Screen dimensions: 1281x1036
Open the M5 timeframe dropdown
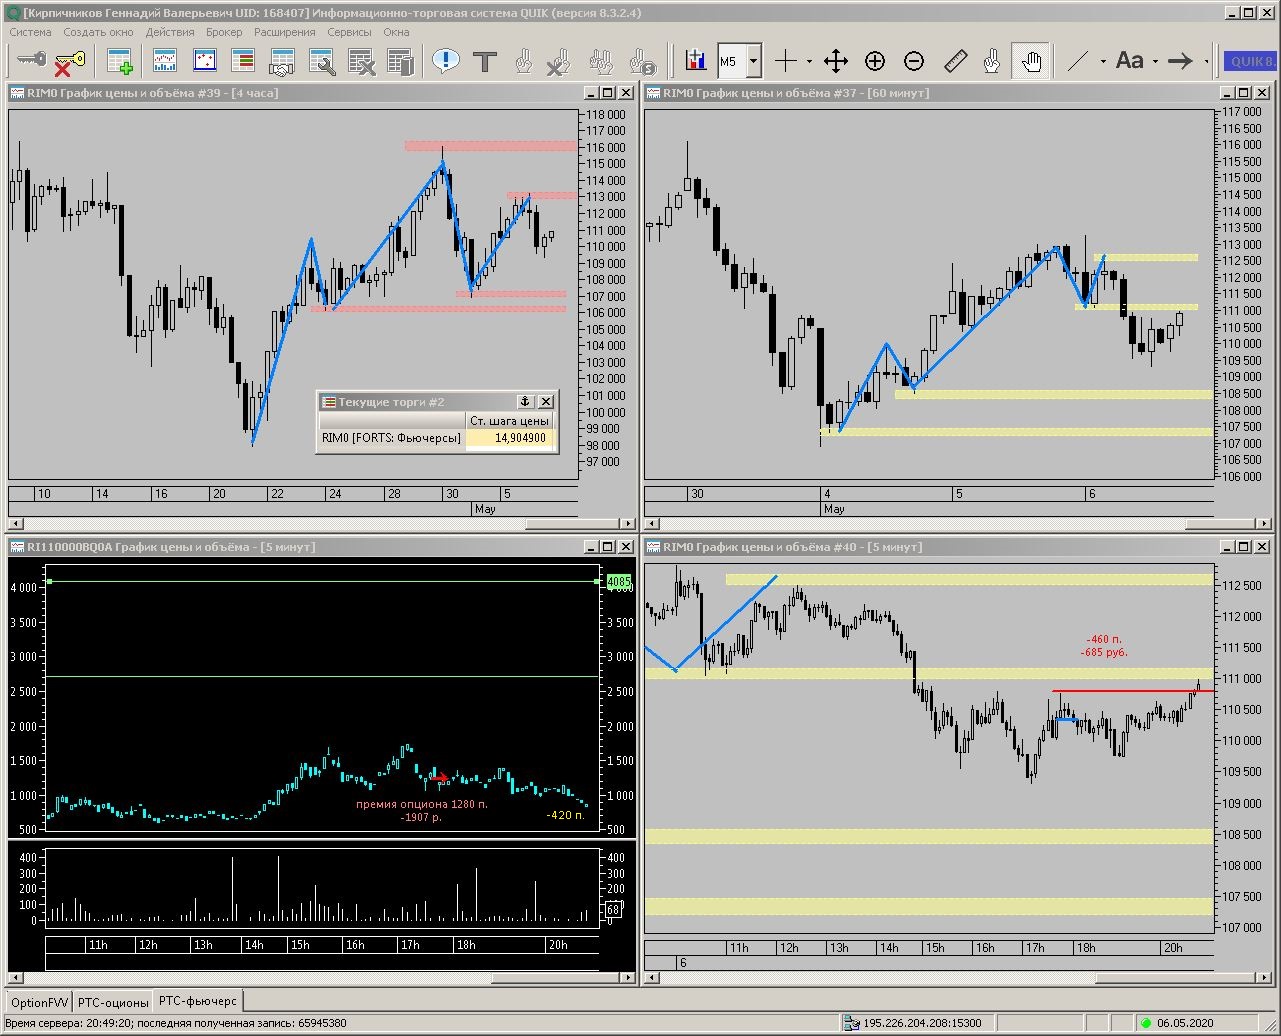753,61
